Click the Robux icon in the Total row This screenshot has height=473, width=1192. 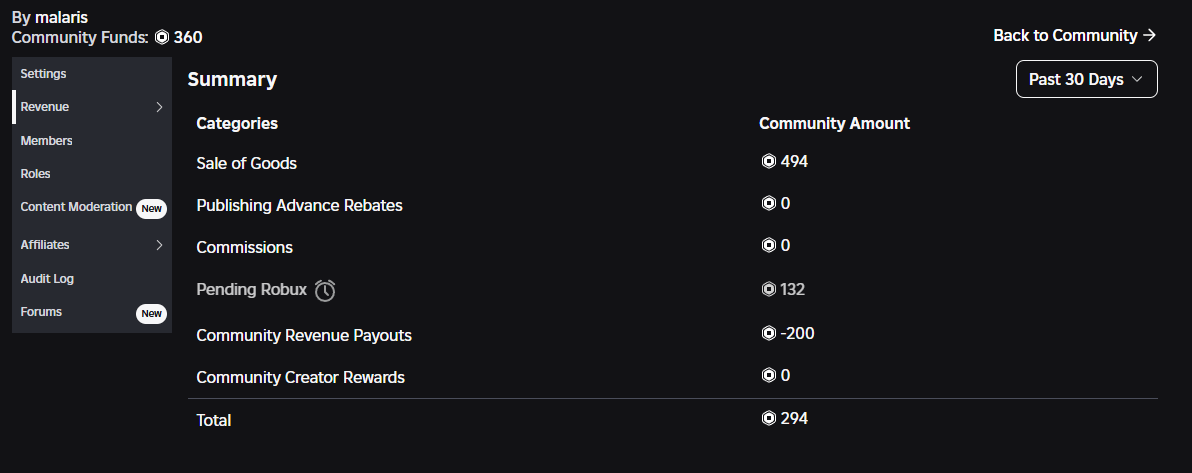pos(769,418)
